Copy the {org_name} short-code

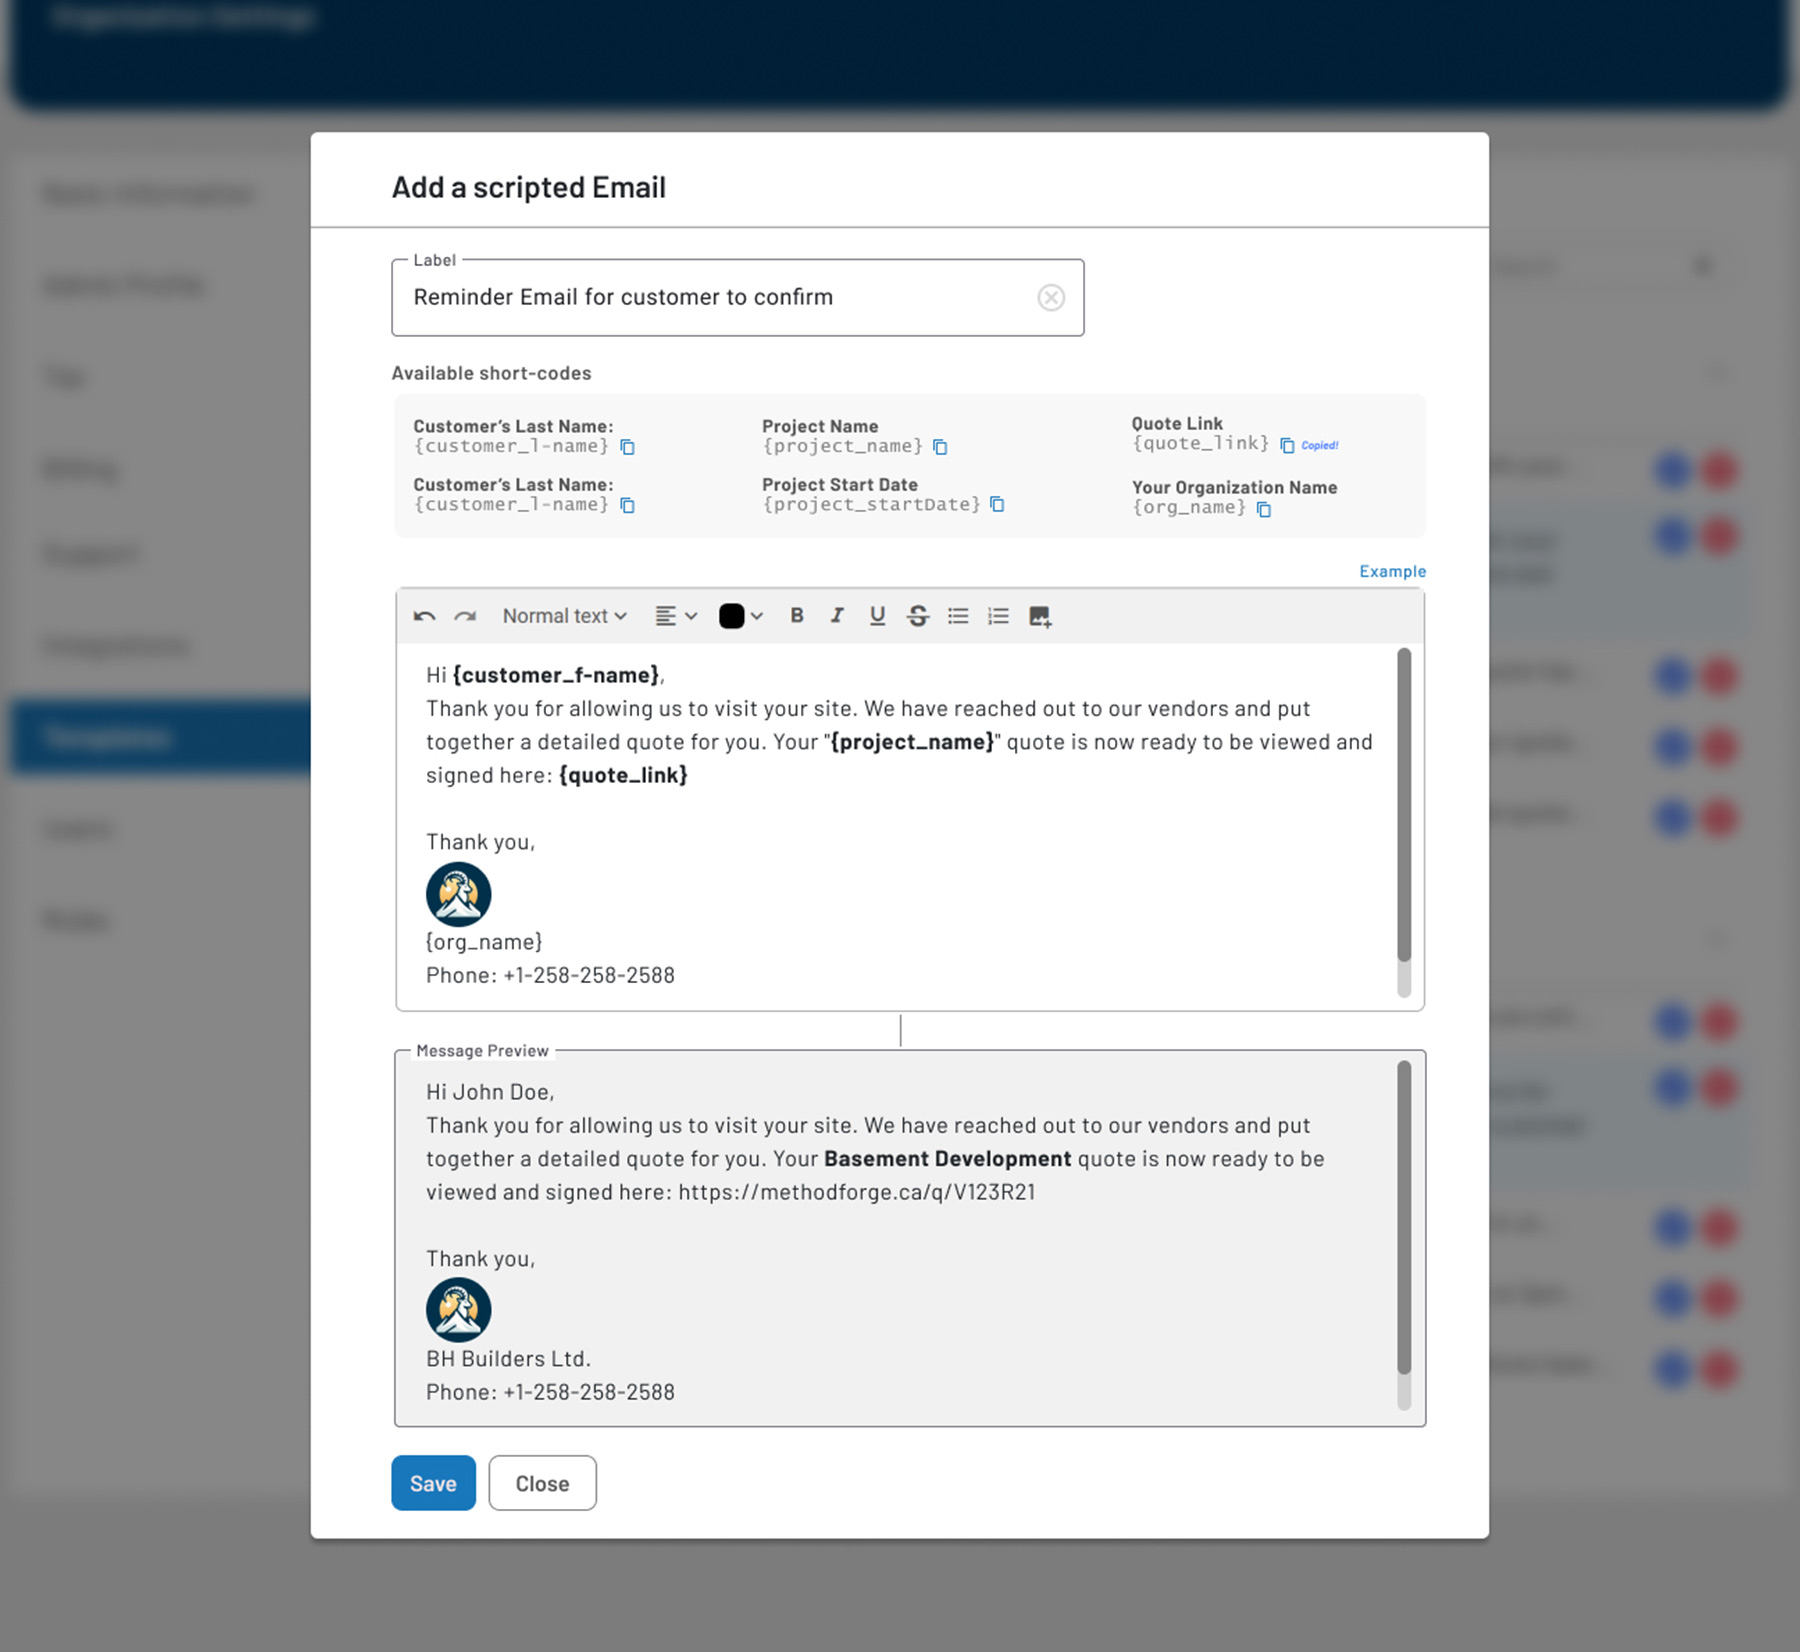pos(1264,509)
